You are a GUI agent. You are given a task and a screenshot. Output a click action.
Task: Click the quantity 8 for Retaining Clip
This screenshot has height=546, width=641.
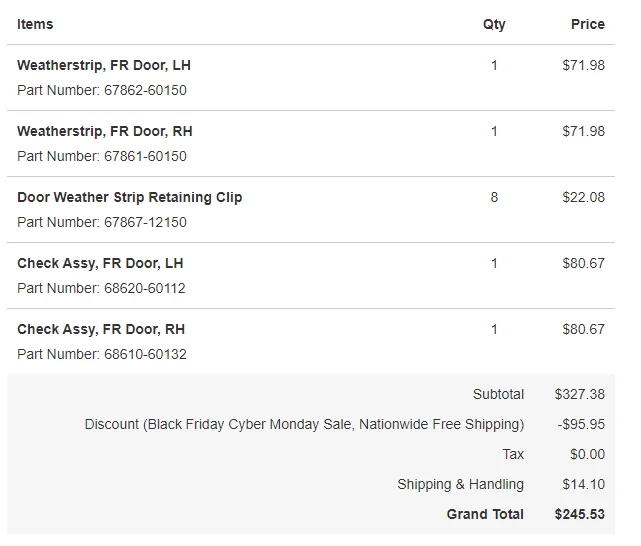(494, 197)
